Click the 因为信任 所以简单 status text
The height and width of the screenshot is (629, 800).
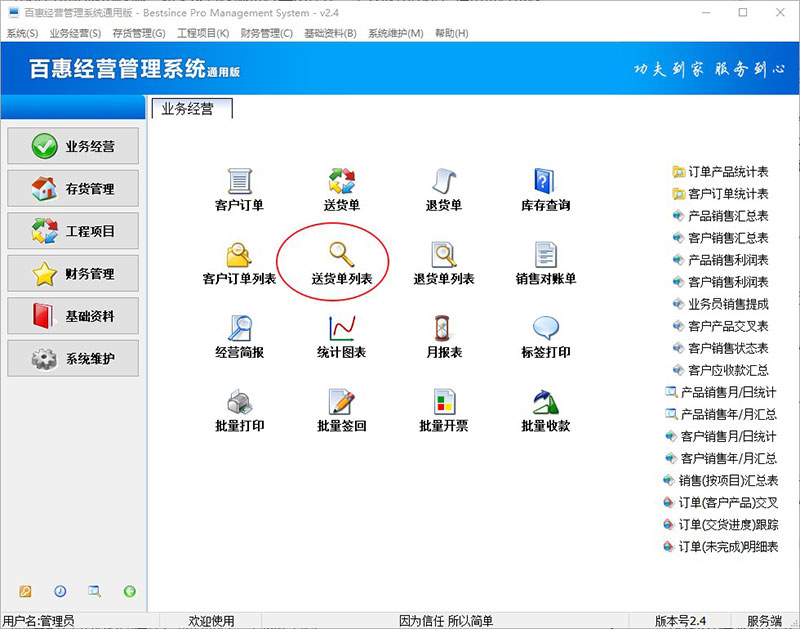point(446,621)
